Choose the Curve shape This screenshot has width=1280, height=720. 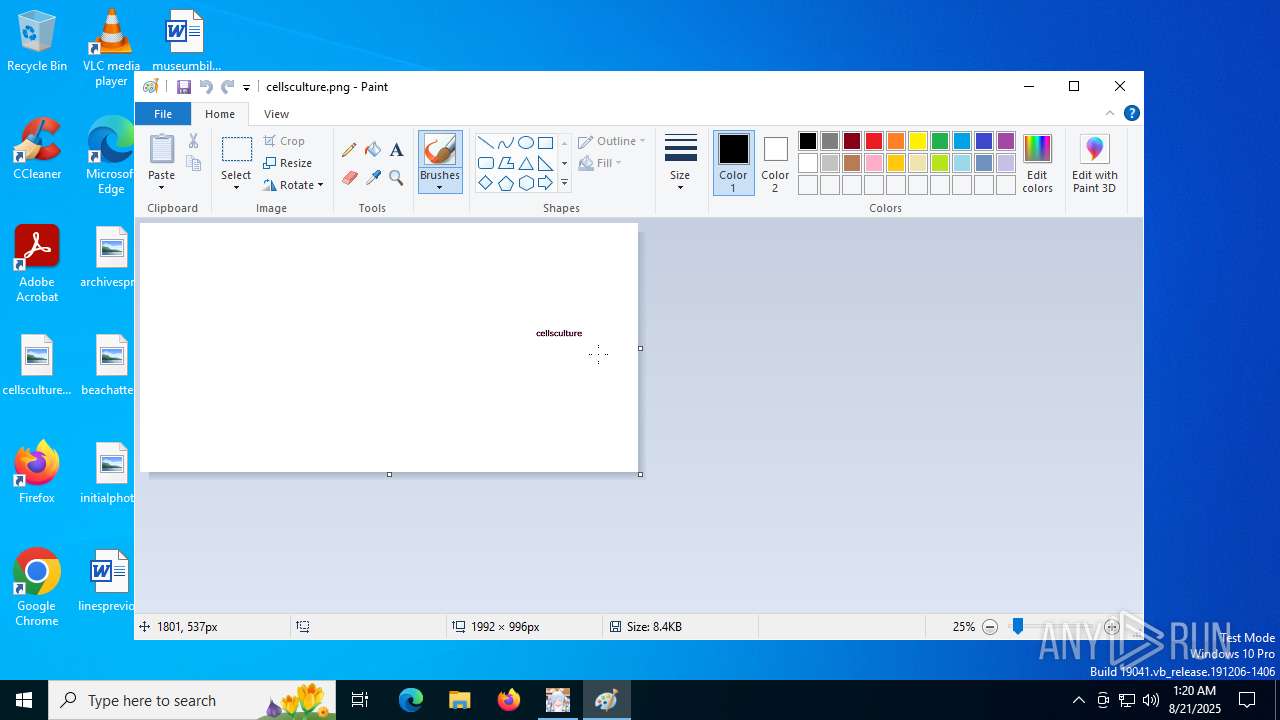pyautogui.click(x=505, y=143)
